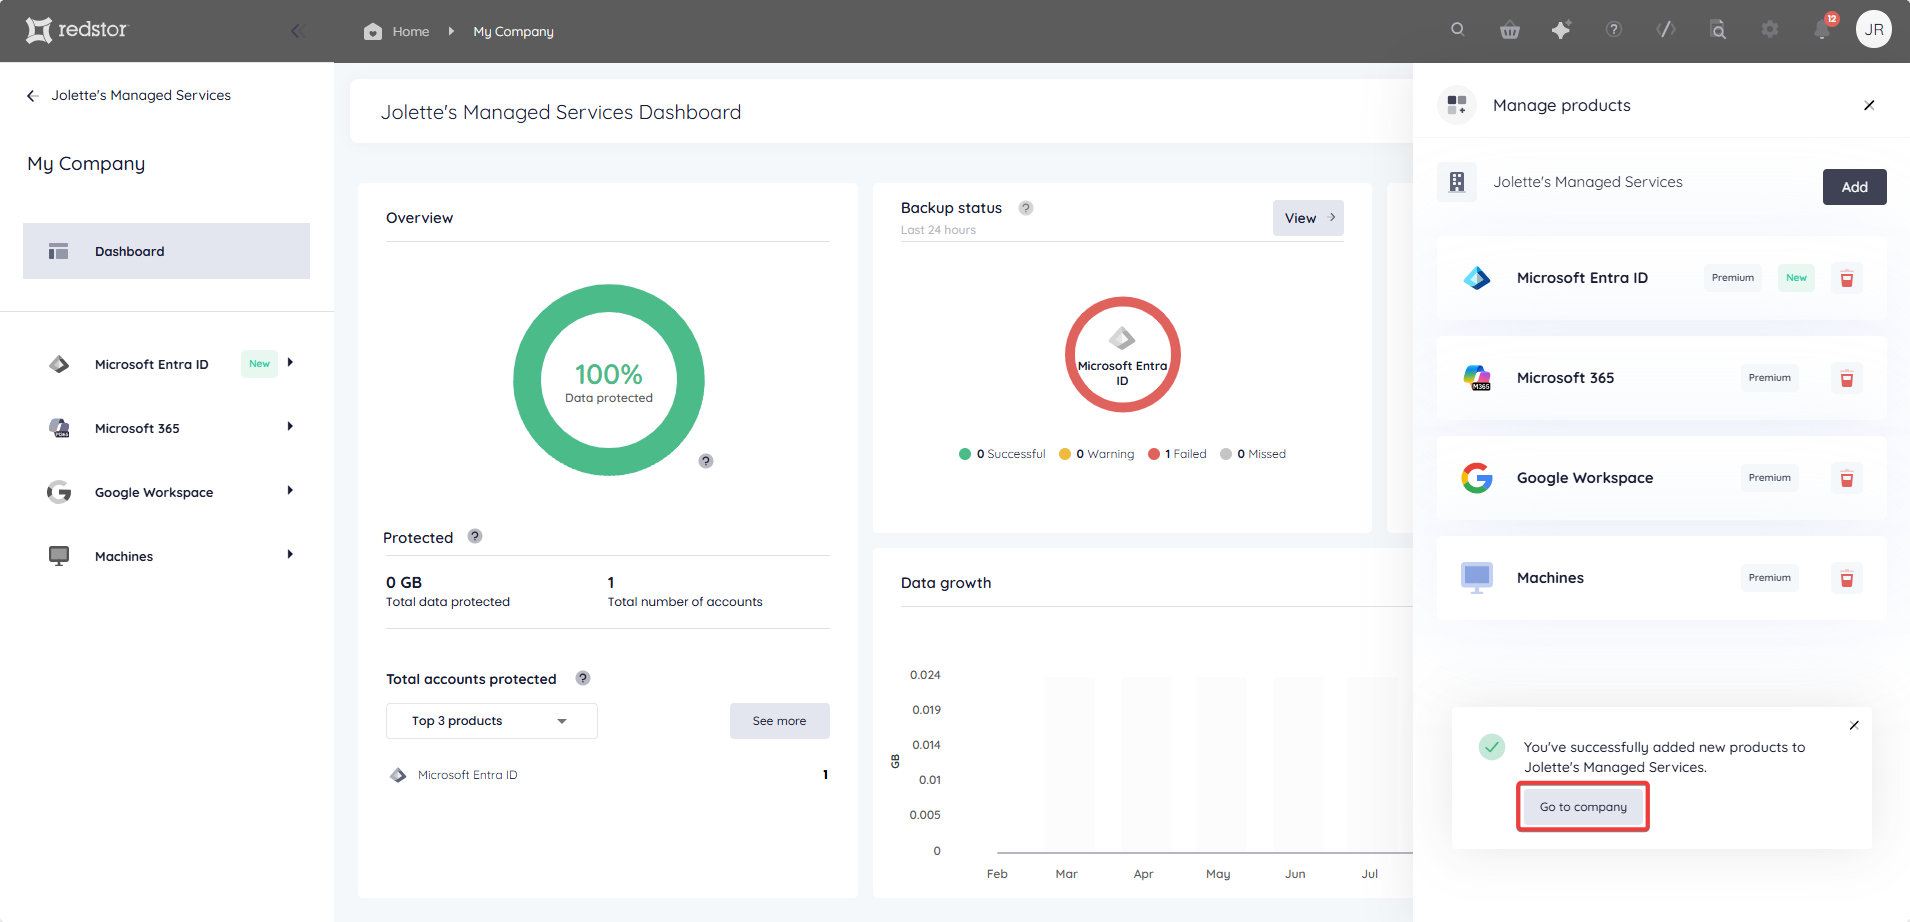Click the New tag on Microsoft Entra ID panel row
1910x922 pixels.
pos(1796,278)
